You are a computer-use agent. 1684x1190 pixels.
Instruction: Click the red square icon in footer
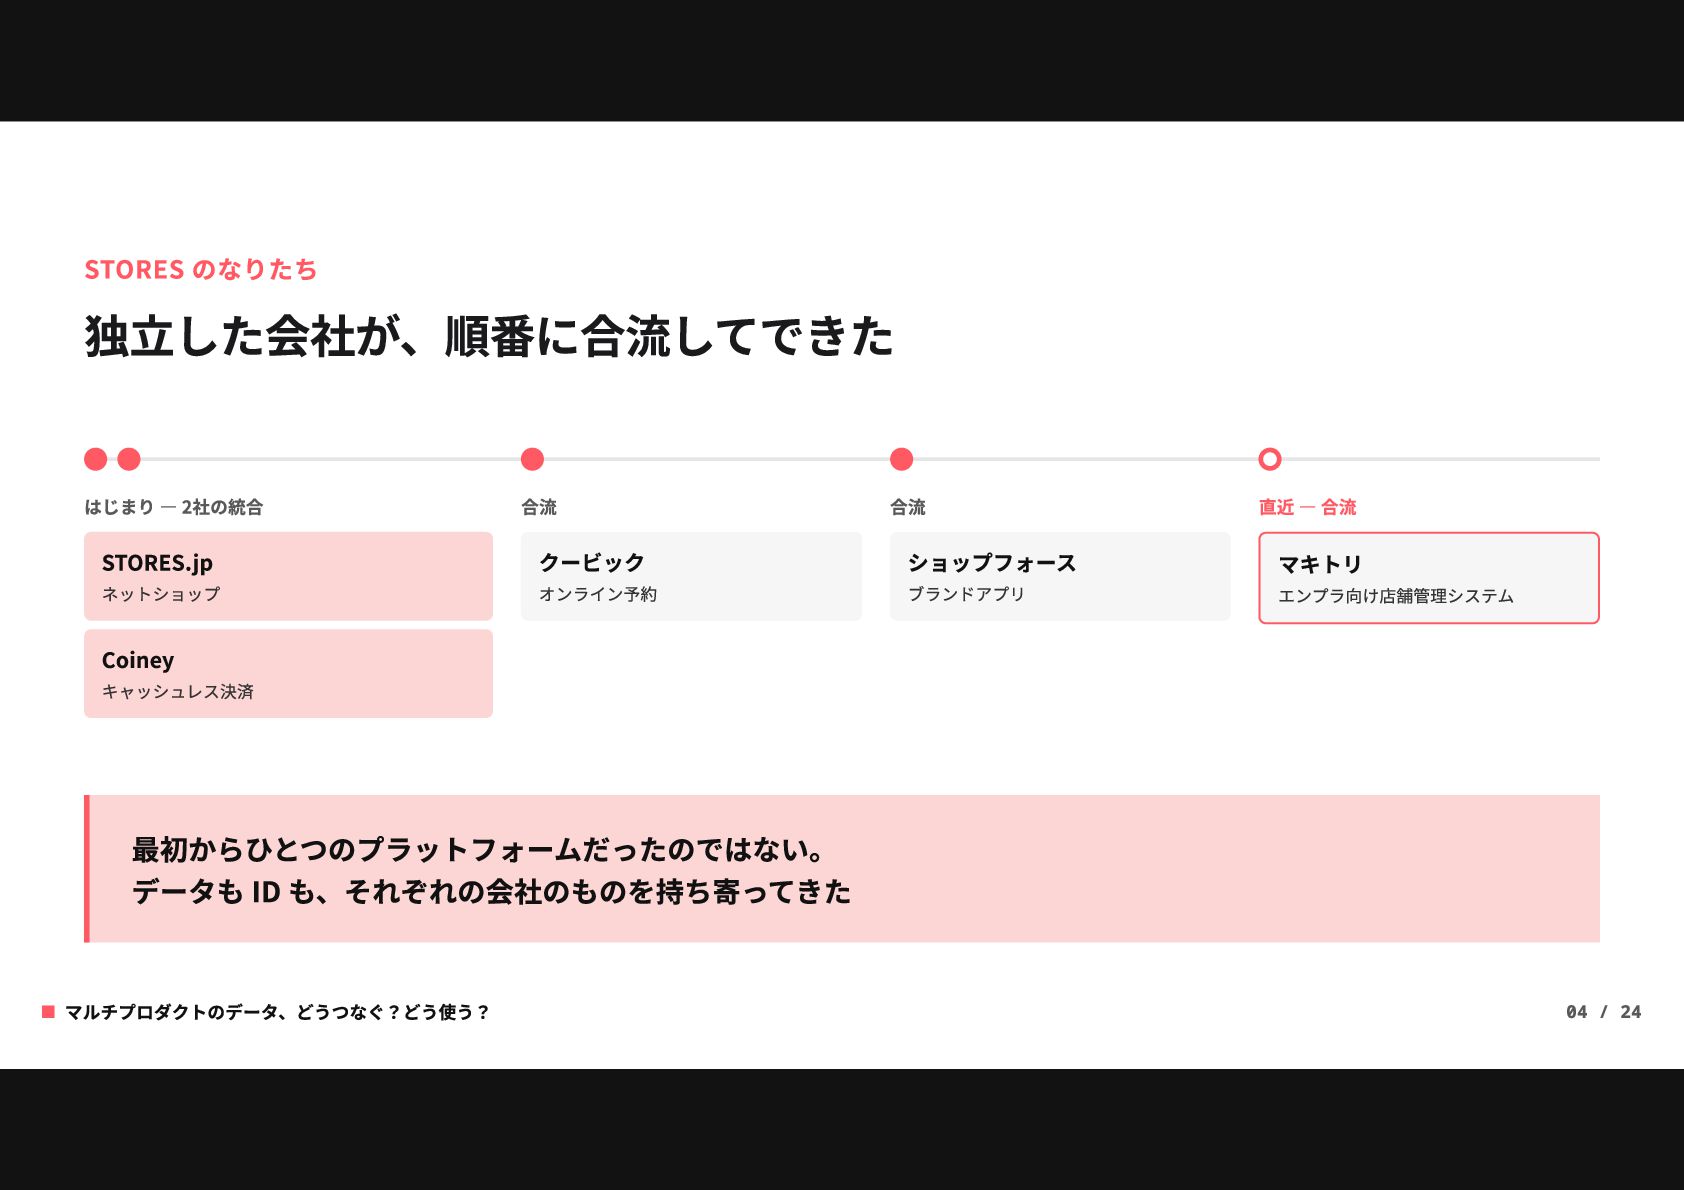[x=48, y=1012]
